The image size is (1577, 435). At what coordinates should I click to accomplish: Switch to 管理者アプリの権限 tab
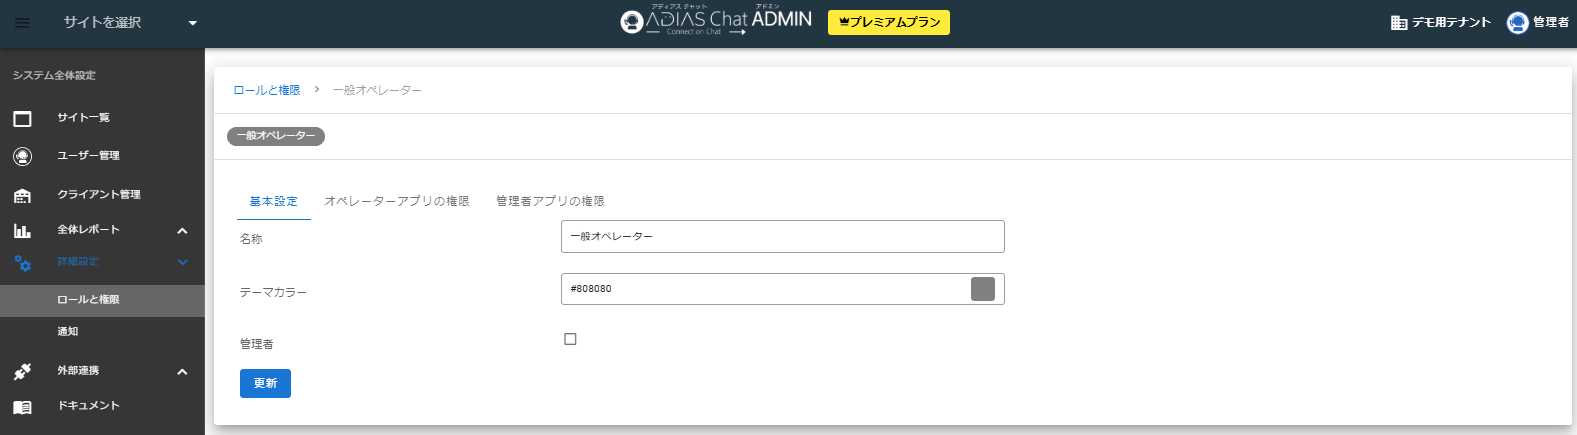pos(550,201)
